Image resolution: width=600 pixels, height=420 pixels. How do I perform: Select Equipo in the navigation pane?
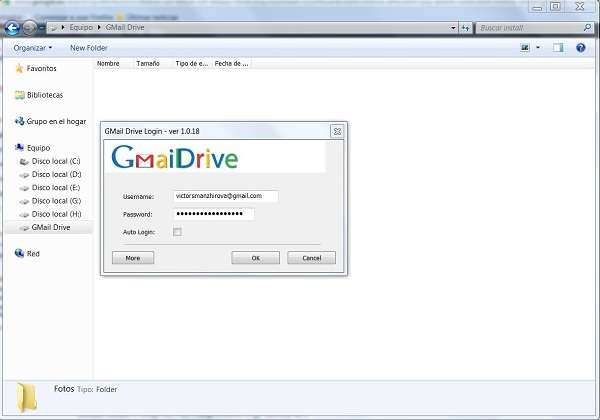click(38, 148)
